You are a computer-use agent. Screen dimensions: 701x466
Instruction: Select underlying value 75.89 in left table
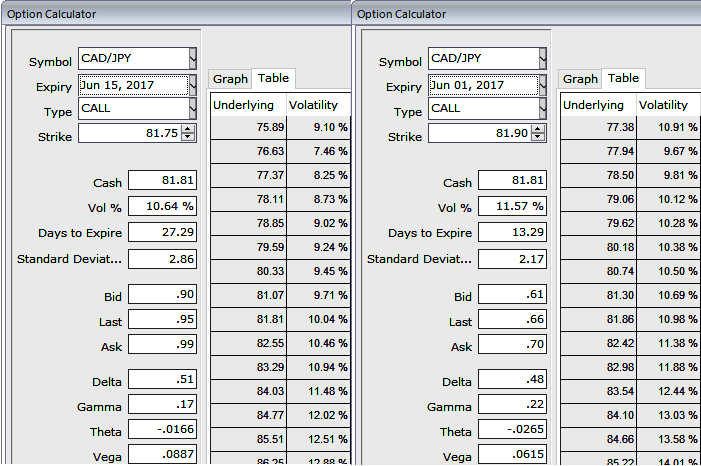(x=248, y=127)
